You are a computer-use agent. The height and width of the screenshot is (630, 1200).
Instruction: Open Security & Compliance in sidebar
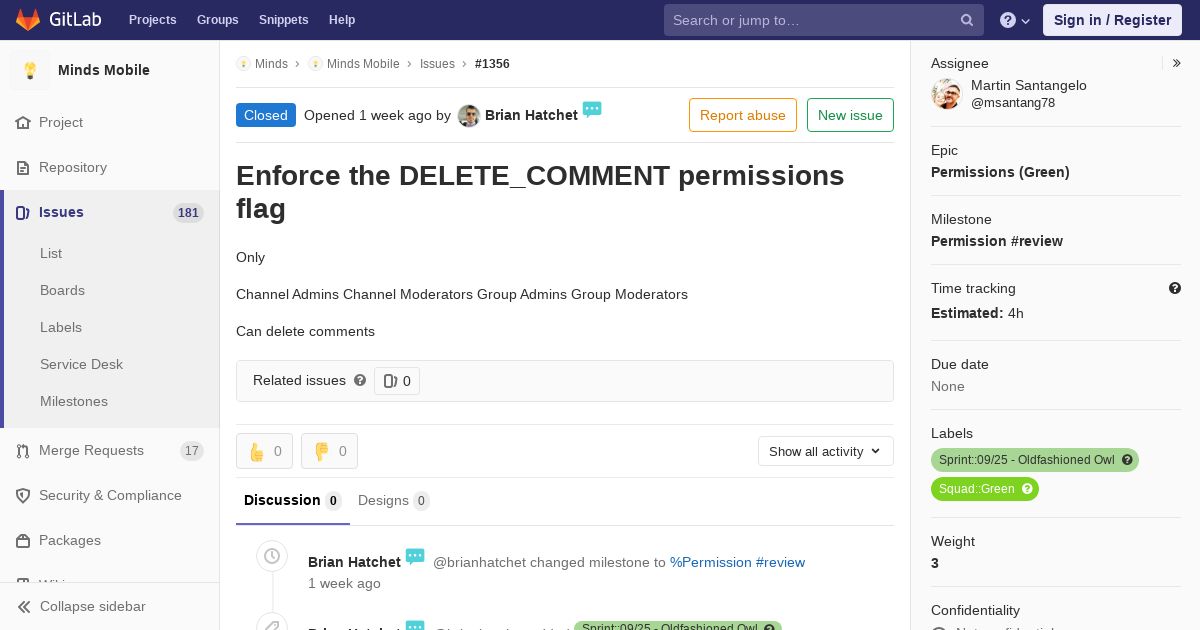coord(110,495)
